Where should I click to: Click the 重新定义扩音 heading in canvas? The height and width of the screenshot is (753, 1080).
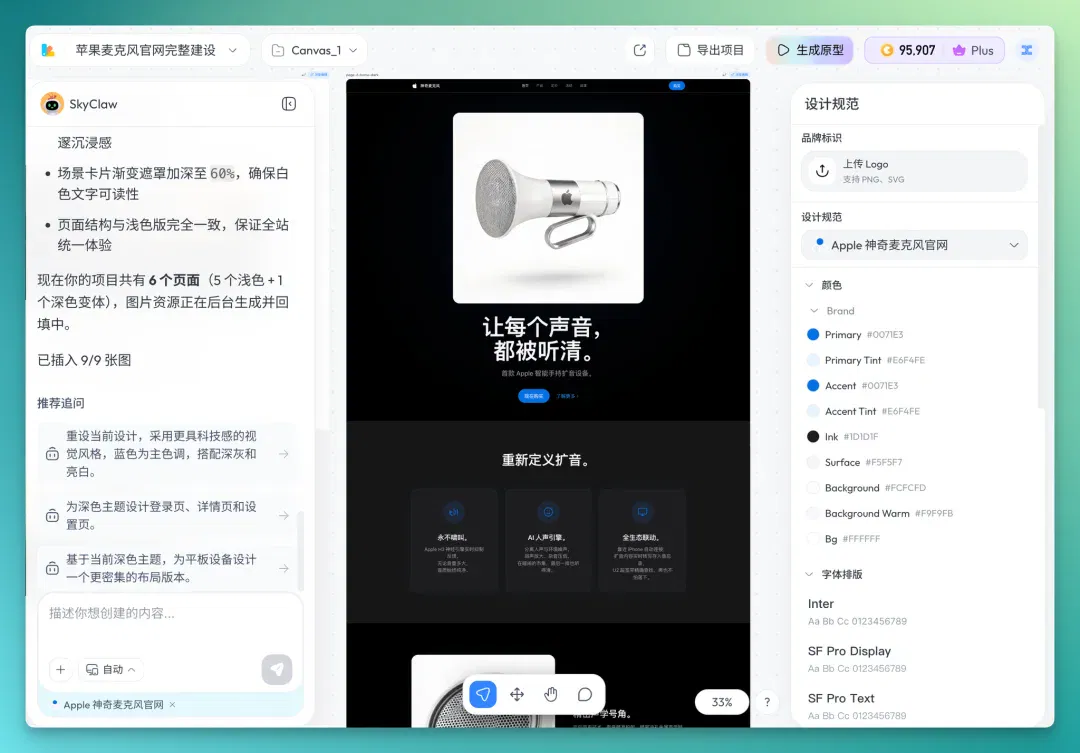[547, 460]
